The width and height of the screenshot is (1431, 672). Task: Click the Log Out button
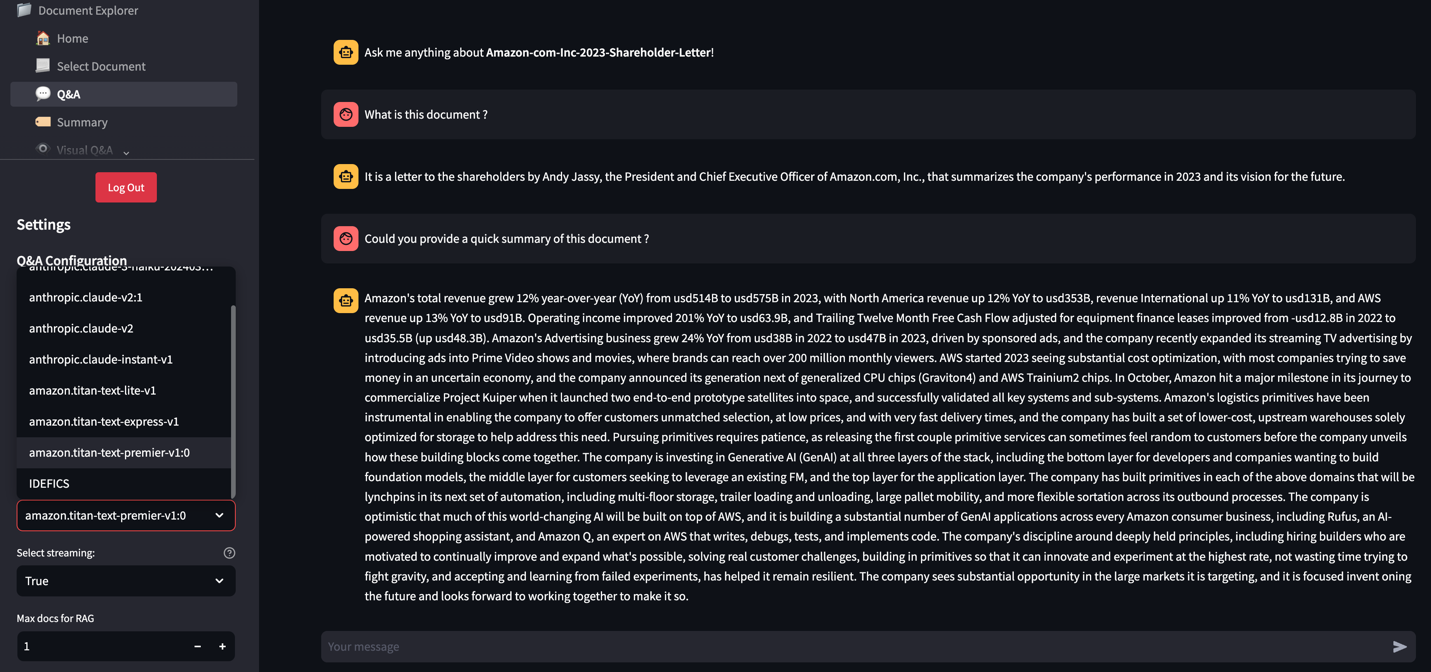tap(126, 187)
